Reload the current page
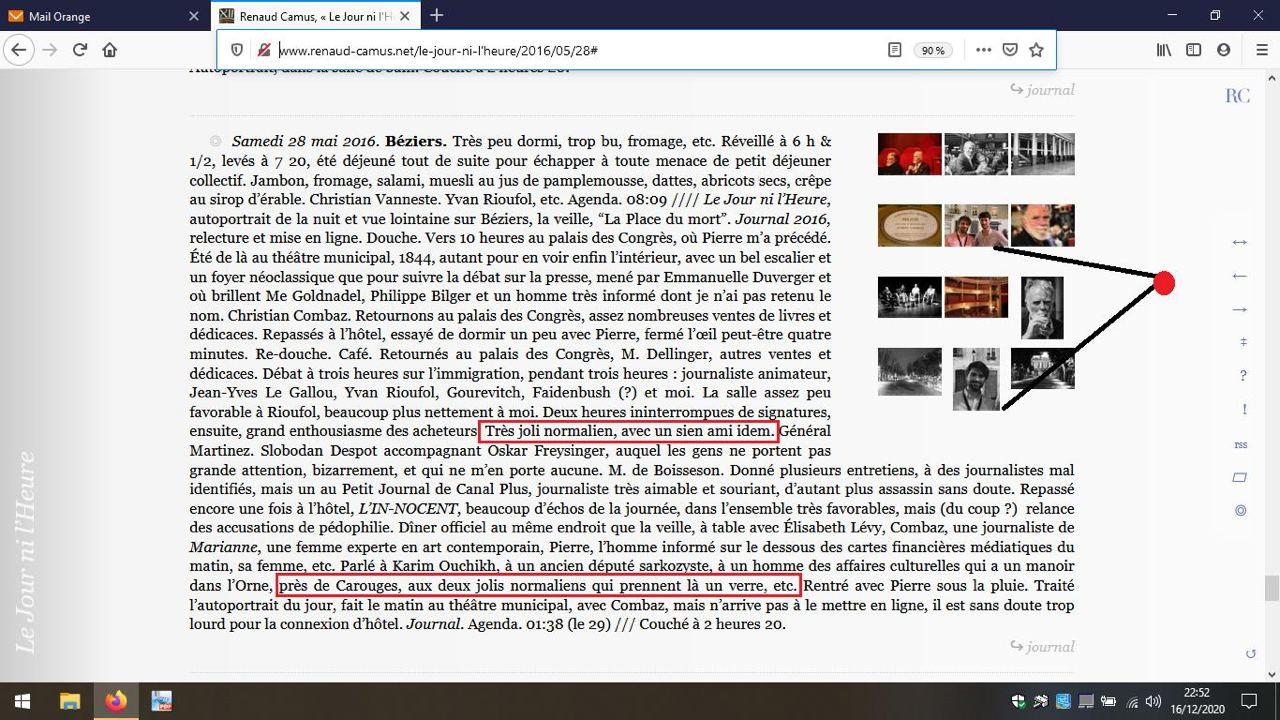This screenshot has height=720, width=1280. [80, 50]
